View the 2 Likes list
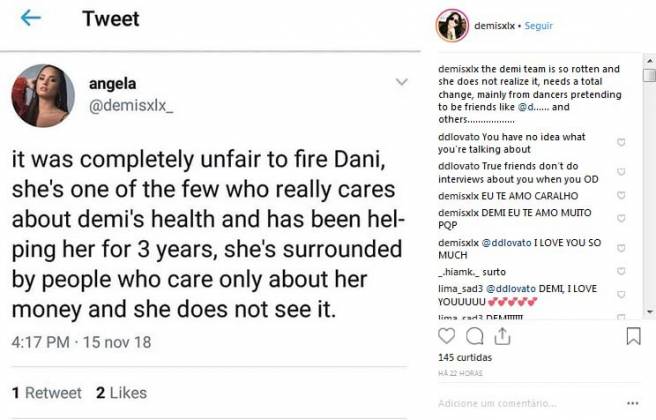Image resolution: width=656 pixels, height=420 pixels. click(121, 393)
